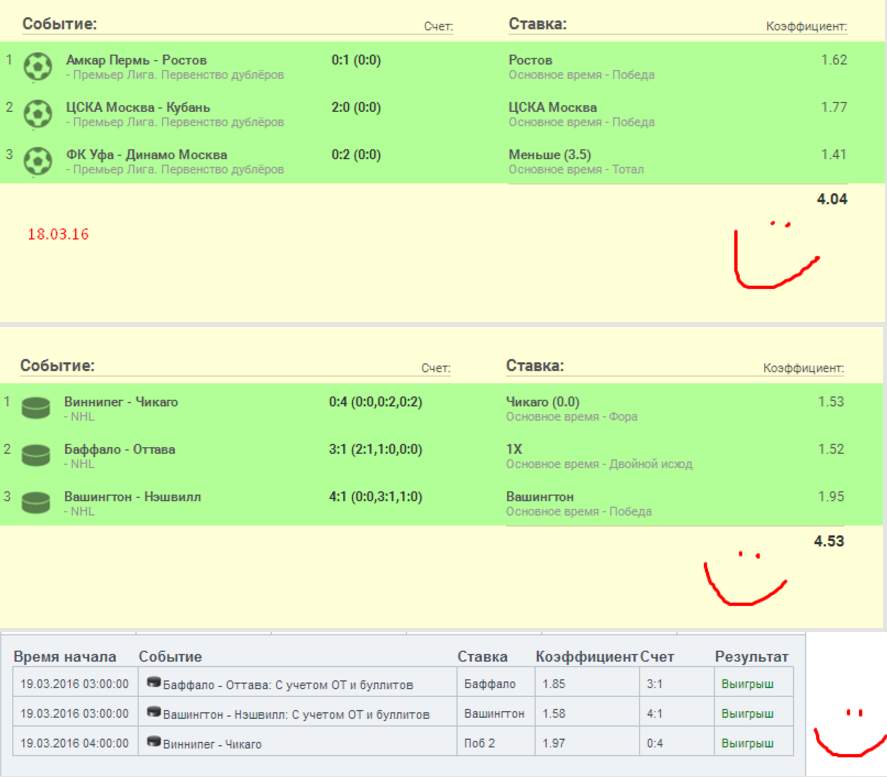
Task: Click the large puck icon beside Баффало - Оттава NHL
Action: click(x=36, y=455)
